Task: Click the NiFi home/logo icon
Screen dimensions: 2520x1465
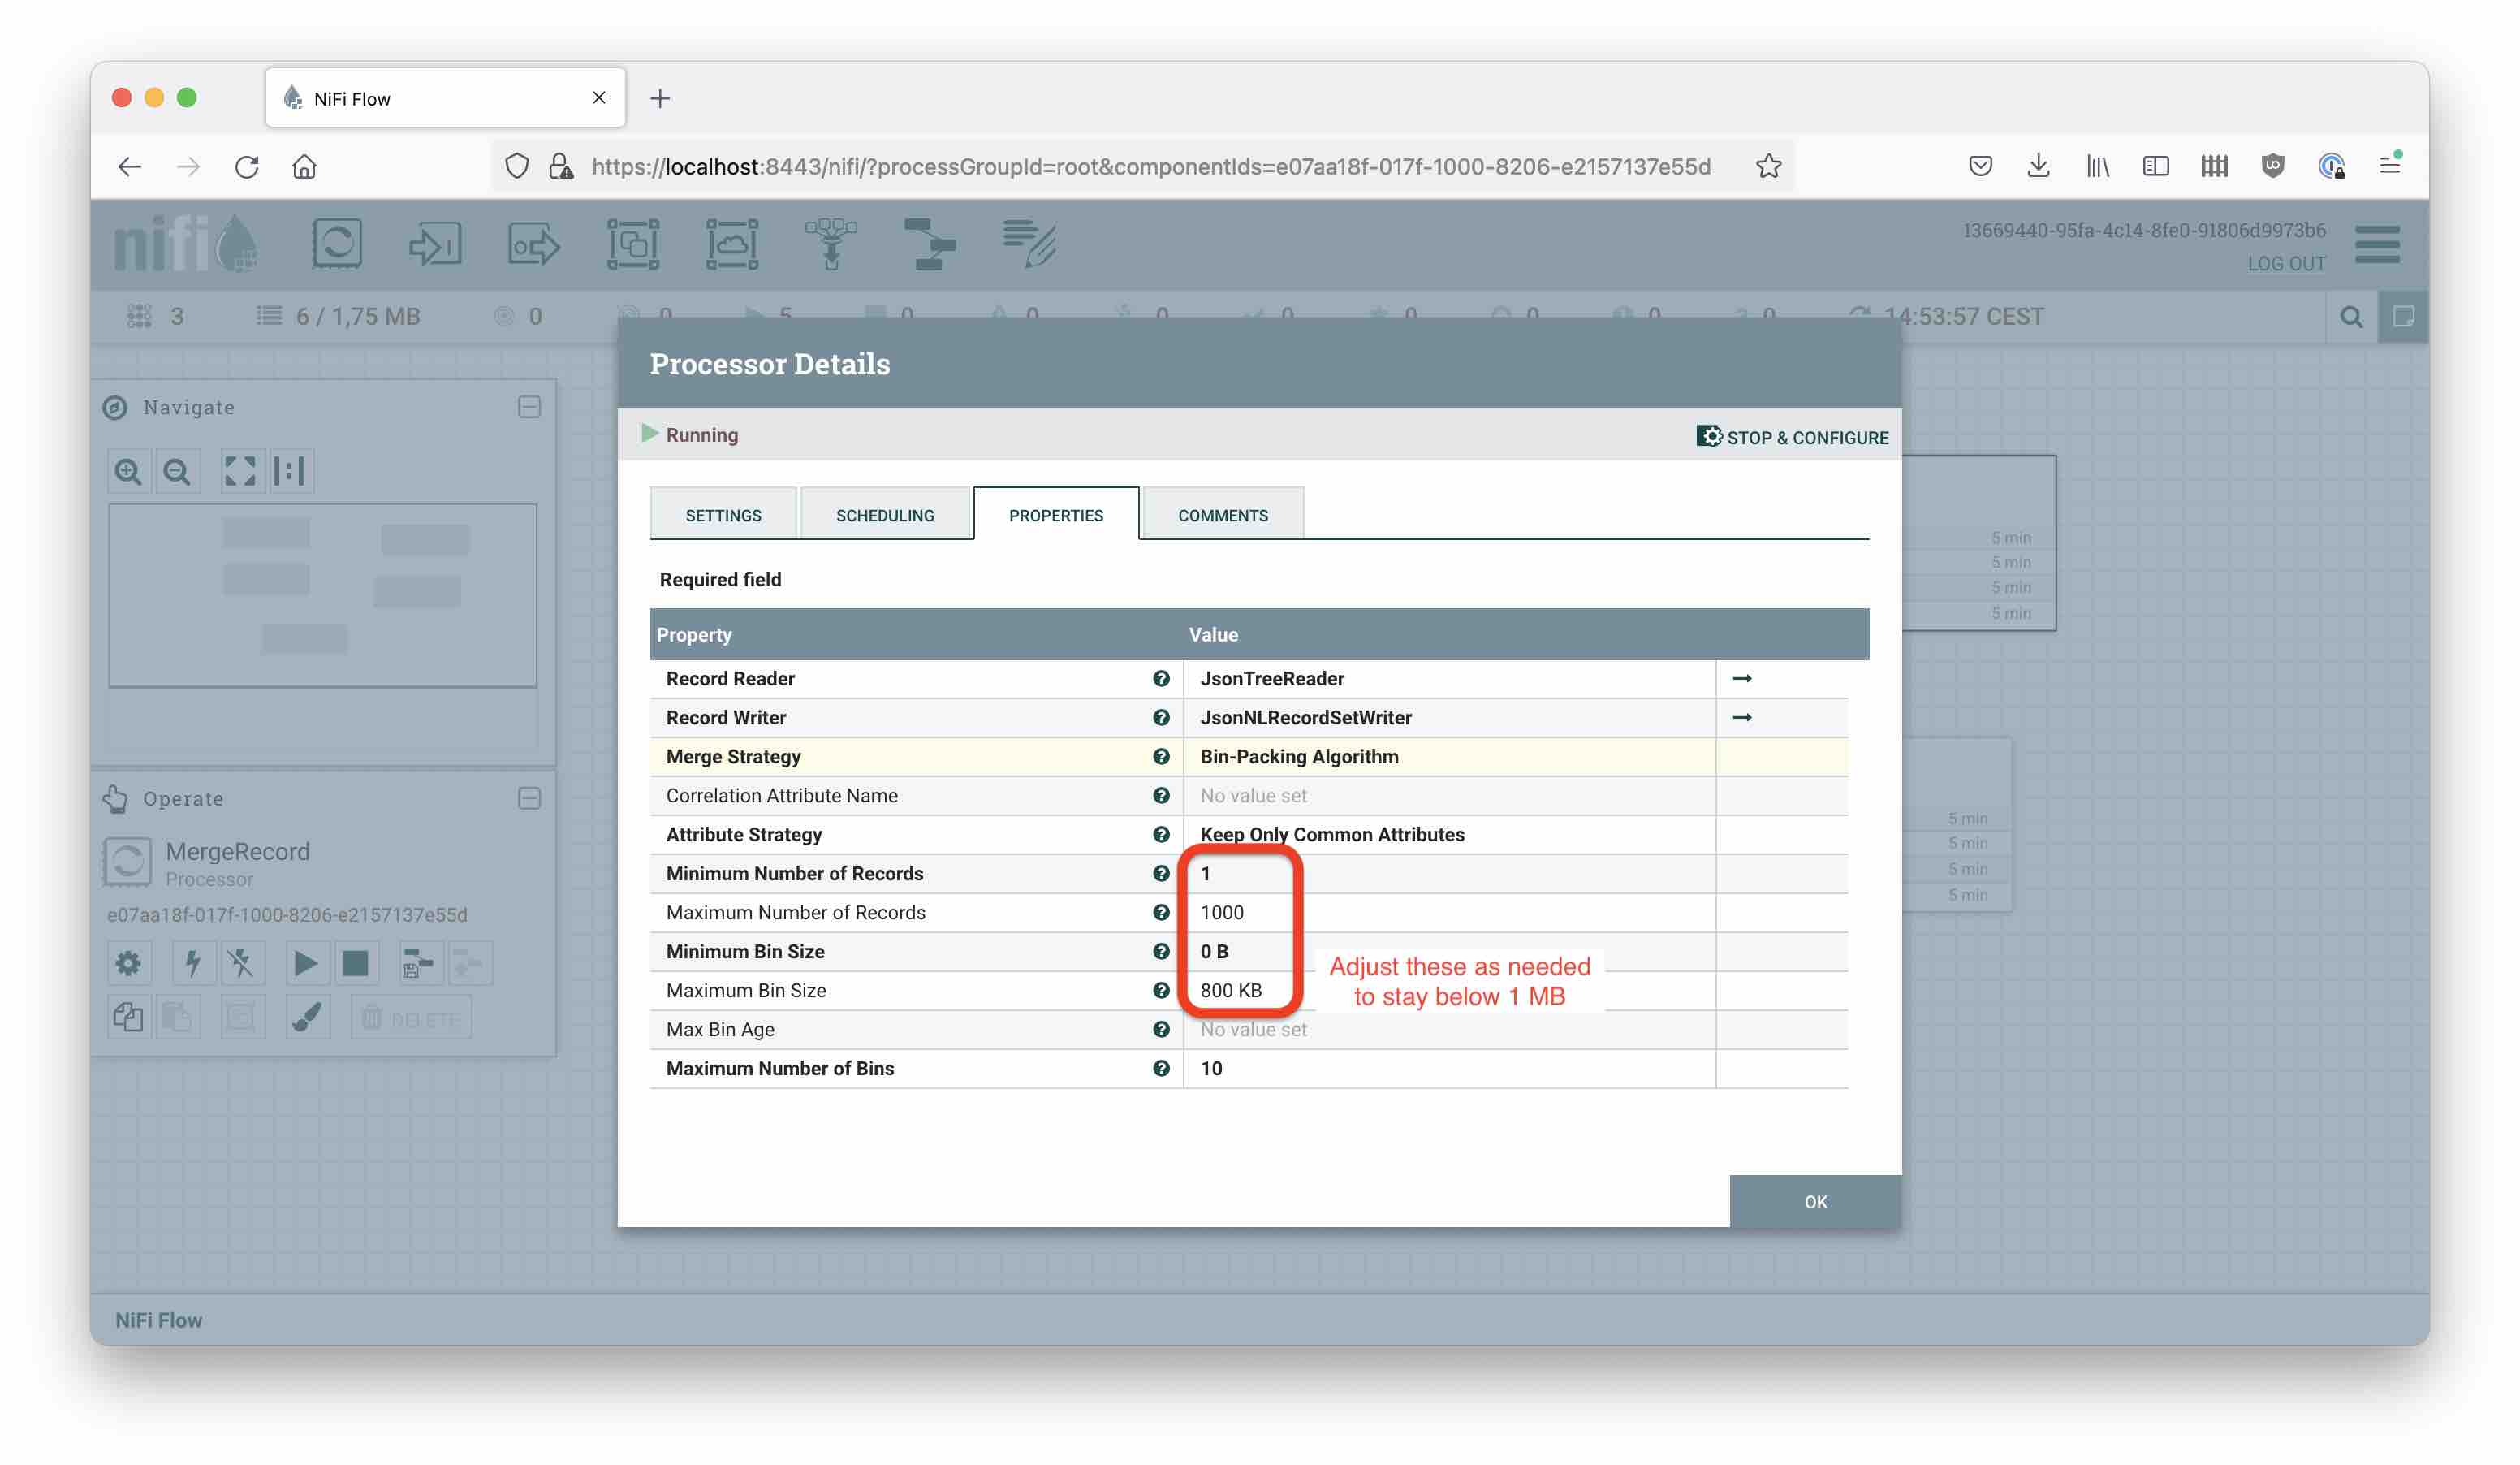Action: (x=187, y=243)
